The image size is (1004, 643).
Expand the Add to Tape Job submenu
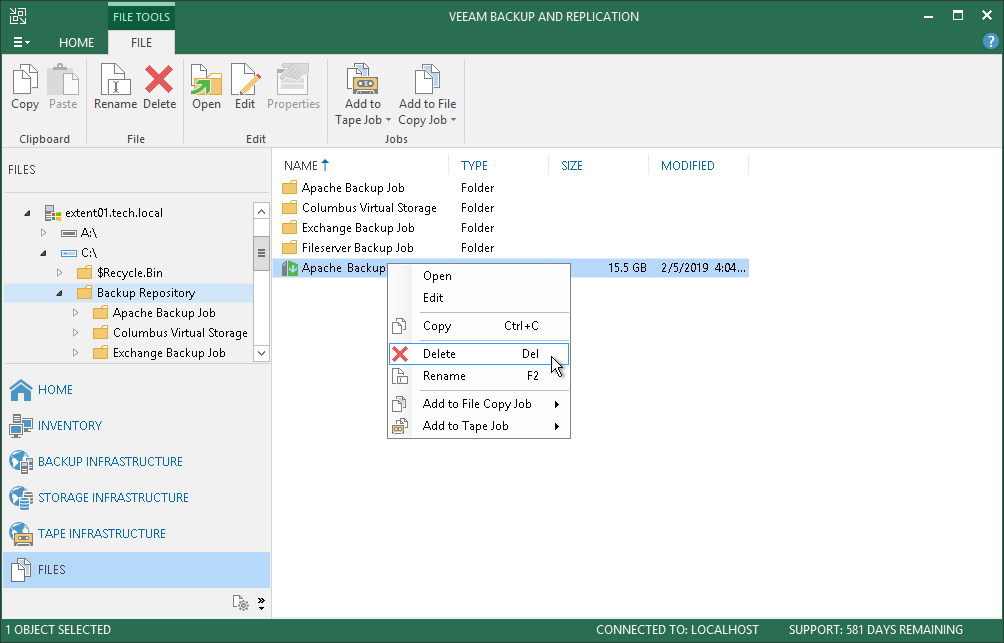coord(479,426)
